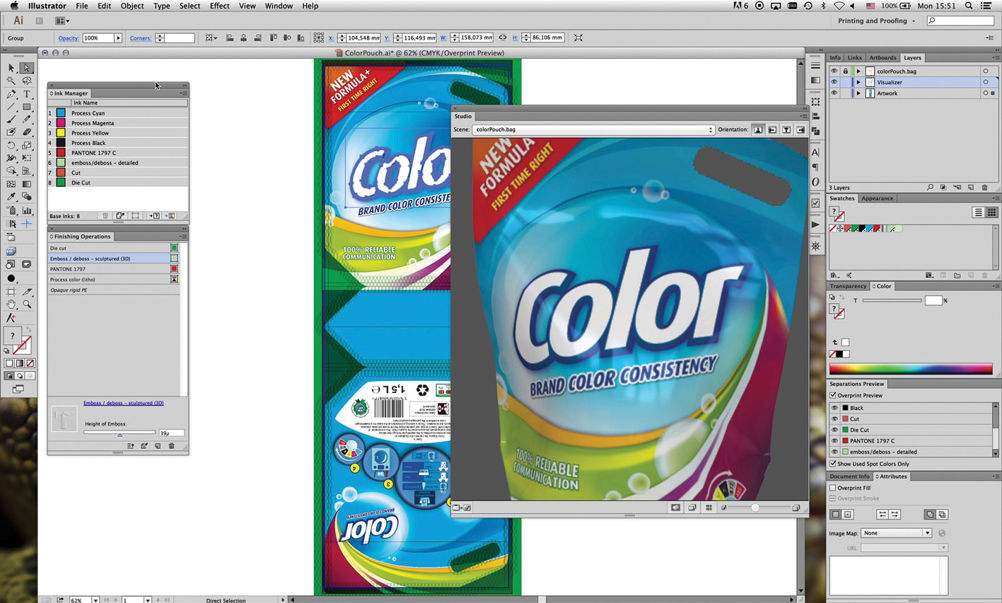Open Spotlight search in the menu bar
The height and width of the screenshot is (603, 1002).
[969, 6]
